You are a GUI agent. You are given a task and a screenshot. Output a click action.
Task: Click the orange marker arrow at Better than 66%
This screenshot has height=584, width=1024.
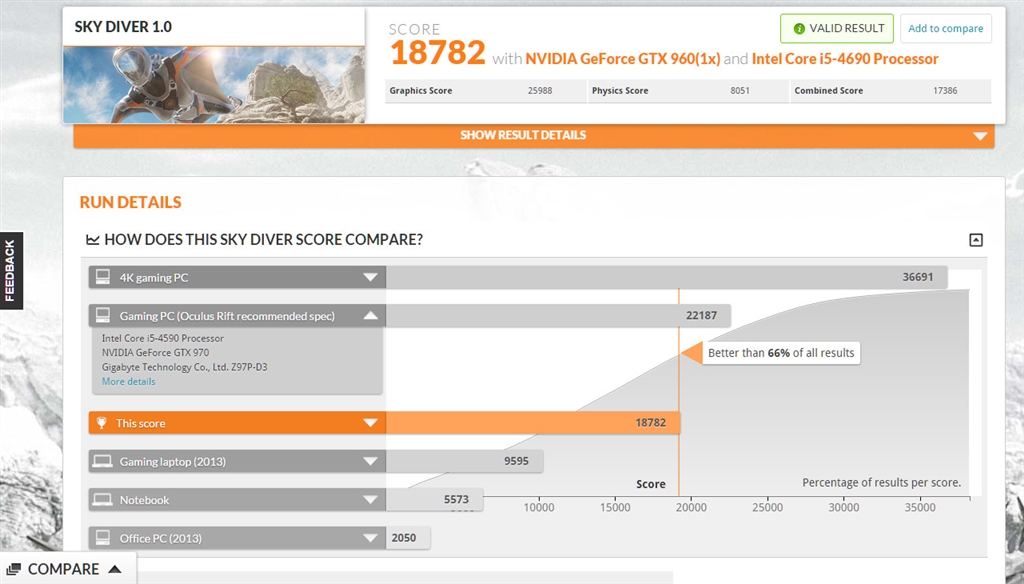pyautogui.click(x=692, y=353)
